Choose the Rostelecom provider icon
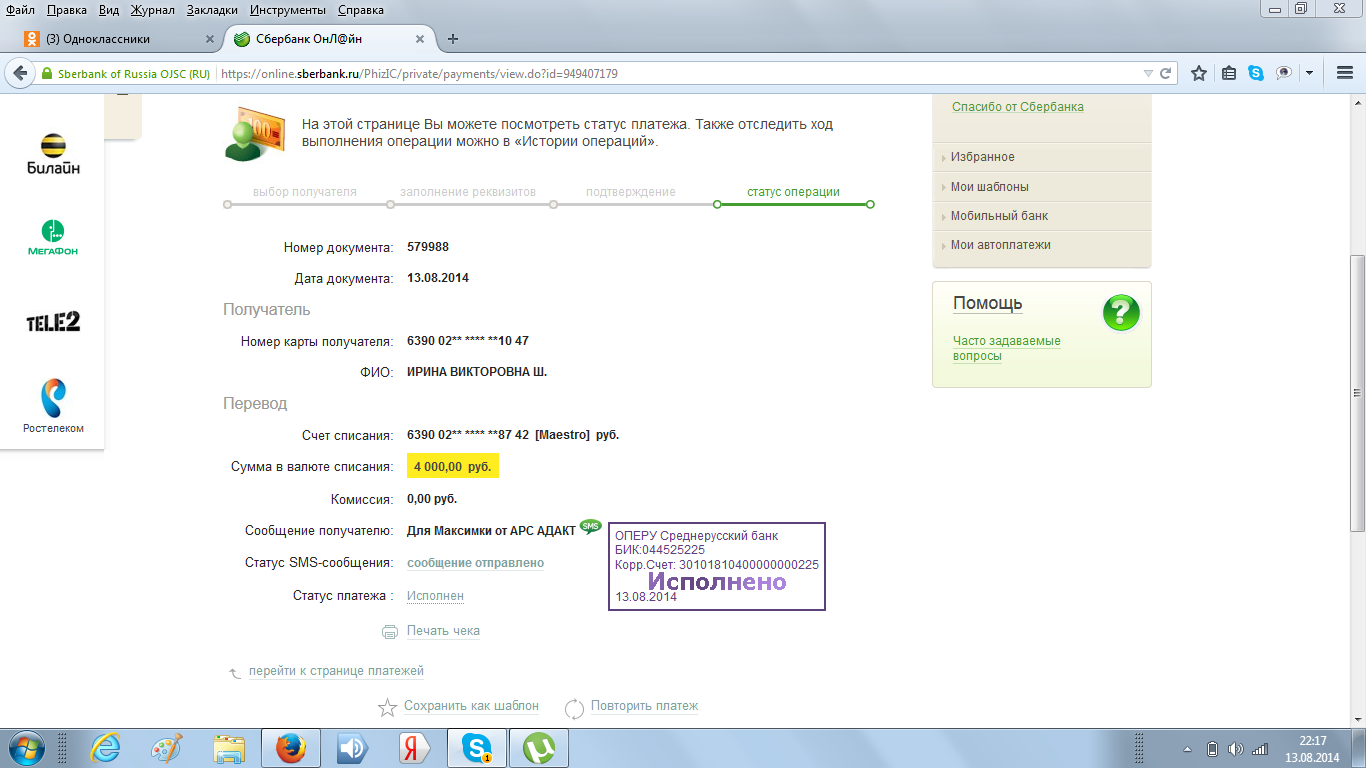 click(x=53, y=405)
